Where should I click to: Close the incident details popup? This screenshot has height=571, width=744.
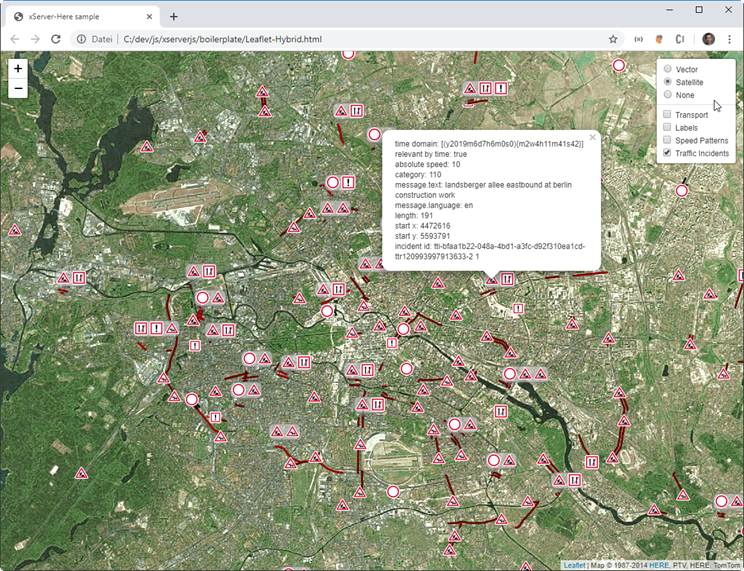pyautogui.click(x=592, y=137)
